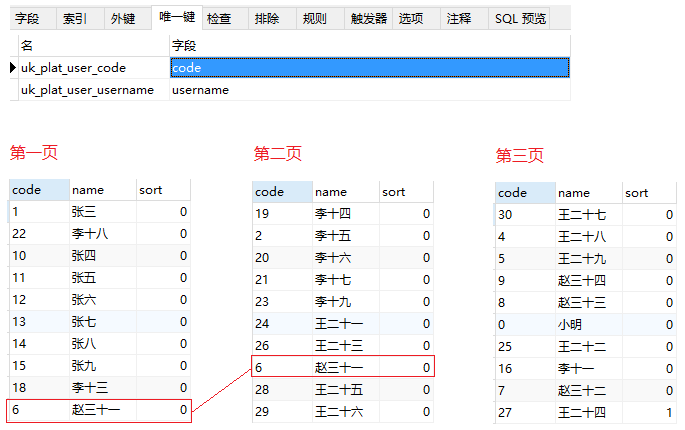This screenshot has height=430, width=685.
Task: Click the sort column header on page two
Action: click(406, 192)
